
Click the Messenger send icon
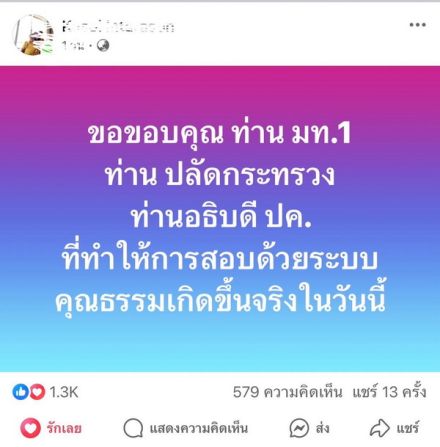(x=299, y=428)
